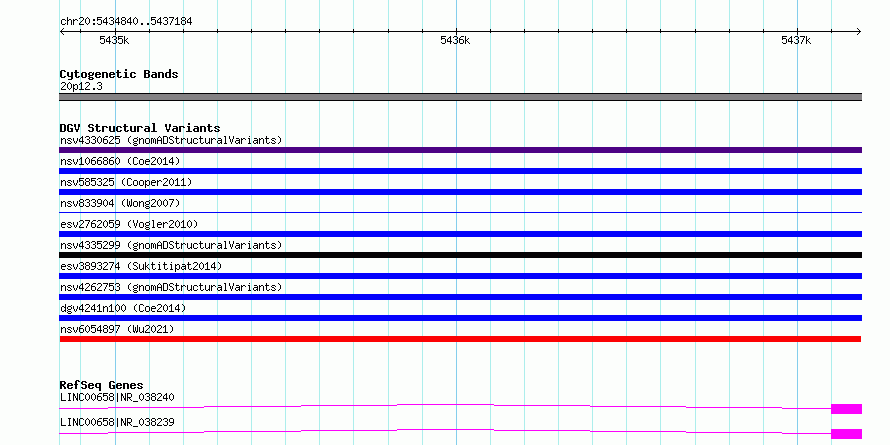Viewport: 890px width, 445px height.
Task: Open the nsv1066860 (Coe2014) label
Action: (120, 161)
